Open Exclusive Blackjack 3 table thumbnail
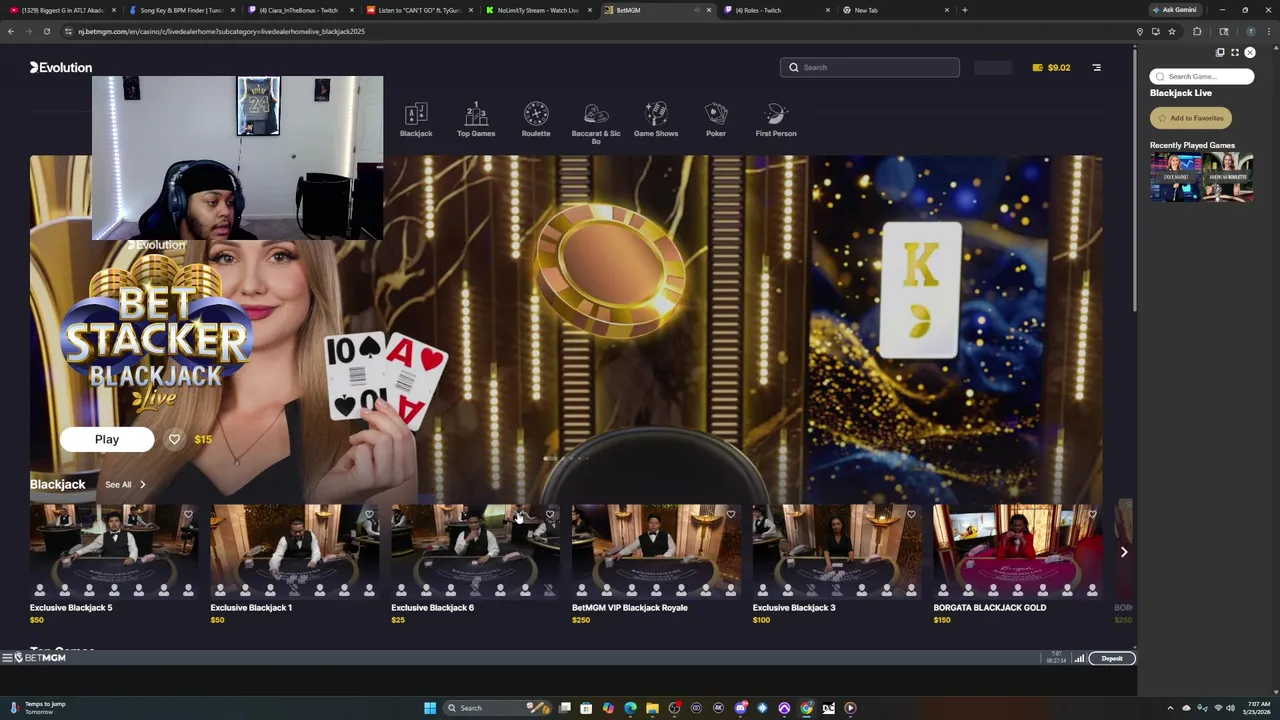This screenshot has width=1280, height=720. pyautogui.click(x=837, y=551)
